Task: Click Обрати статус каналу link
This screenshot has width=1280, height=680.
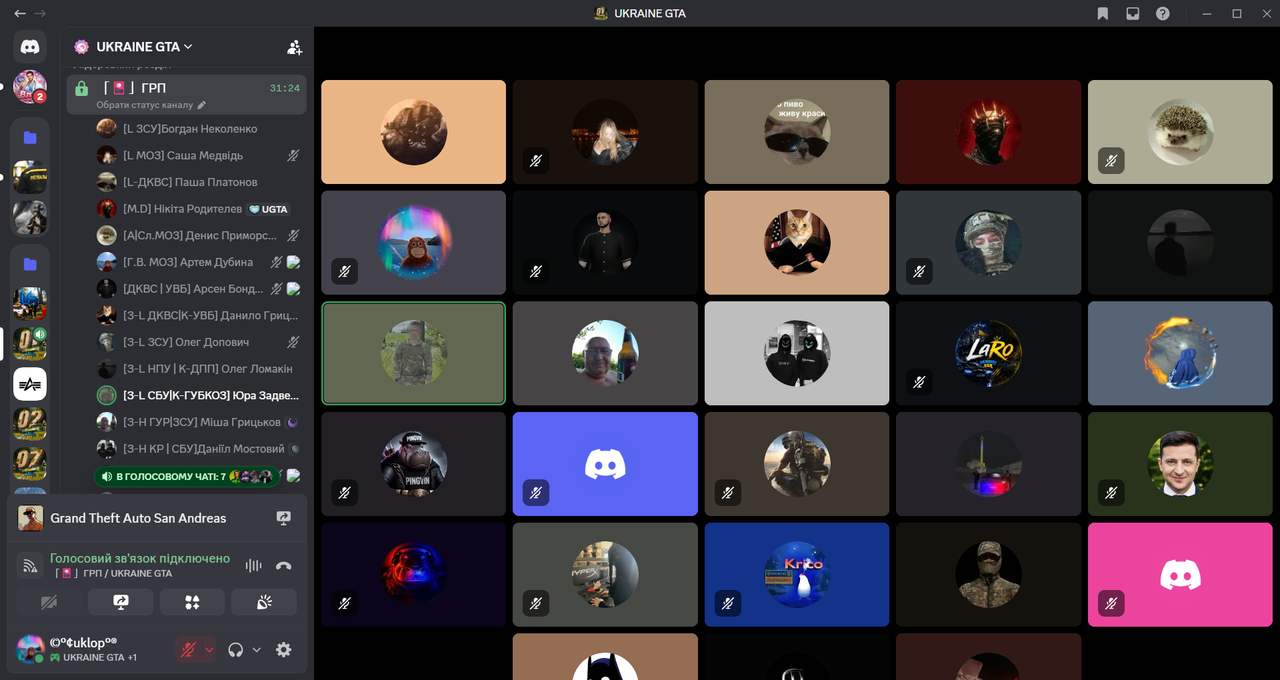Action: (x=144, y=105)
